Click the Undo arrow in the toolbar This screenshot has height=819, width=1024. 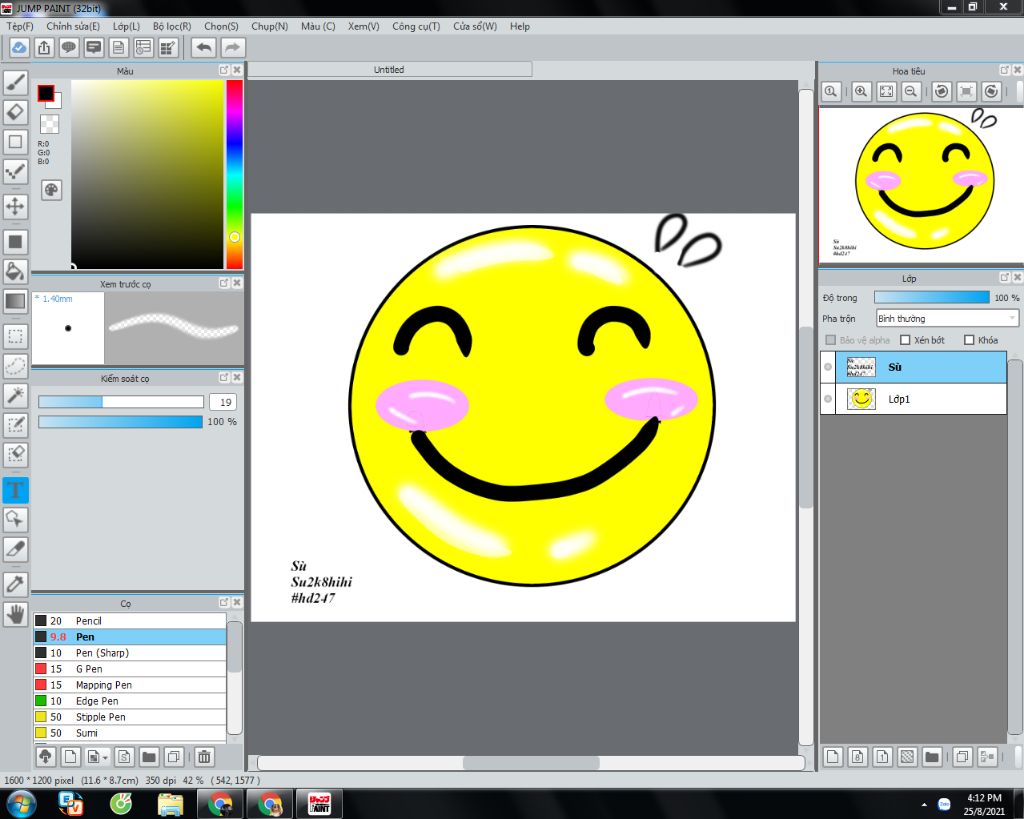[204, 48]
